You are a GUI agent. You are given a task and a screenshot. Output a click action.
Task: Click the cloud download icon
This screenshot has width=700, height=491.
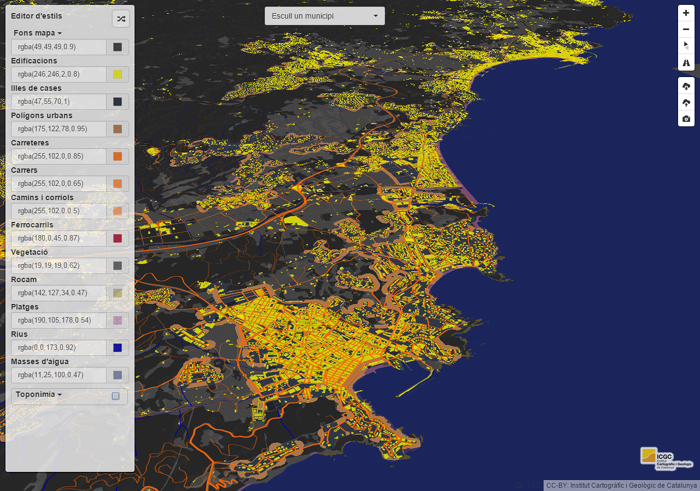tap(686, 86)
